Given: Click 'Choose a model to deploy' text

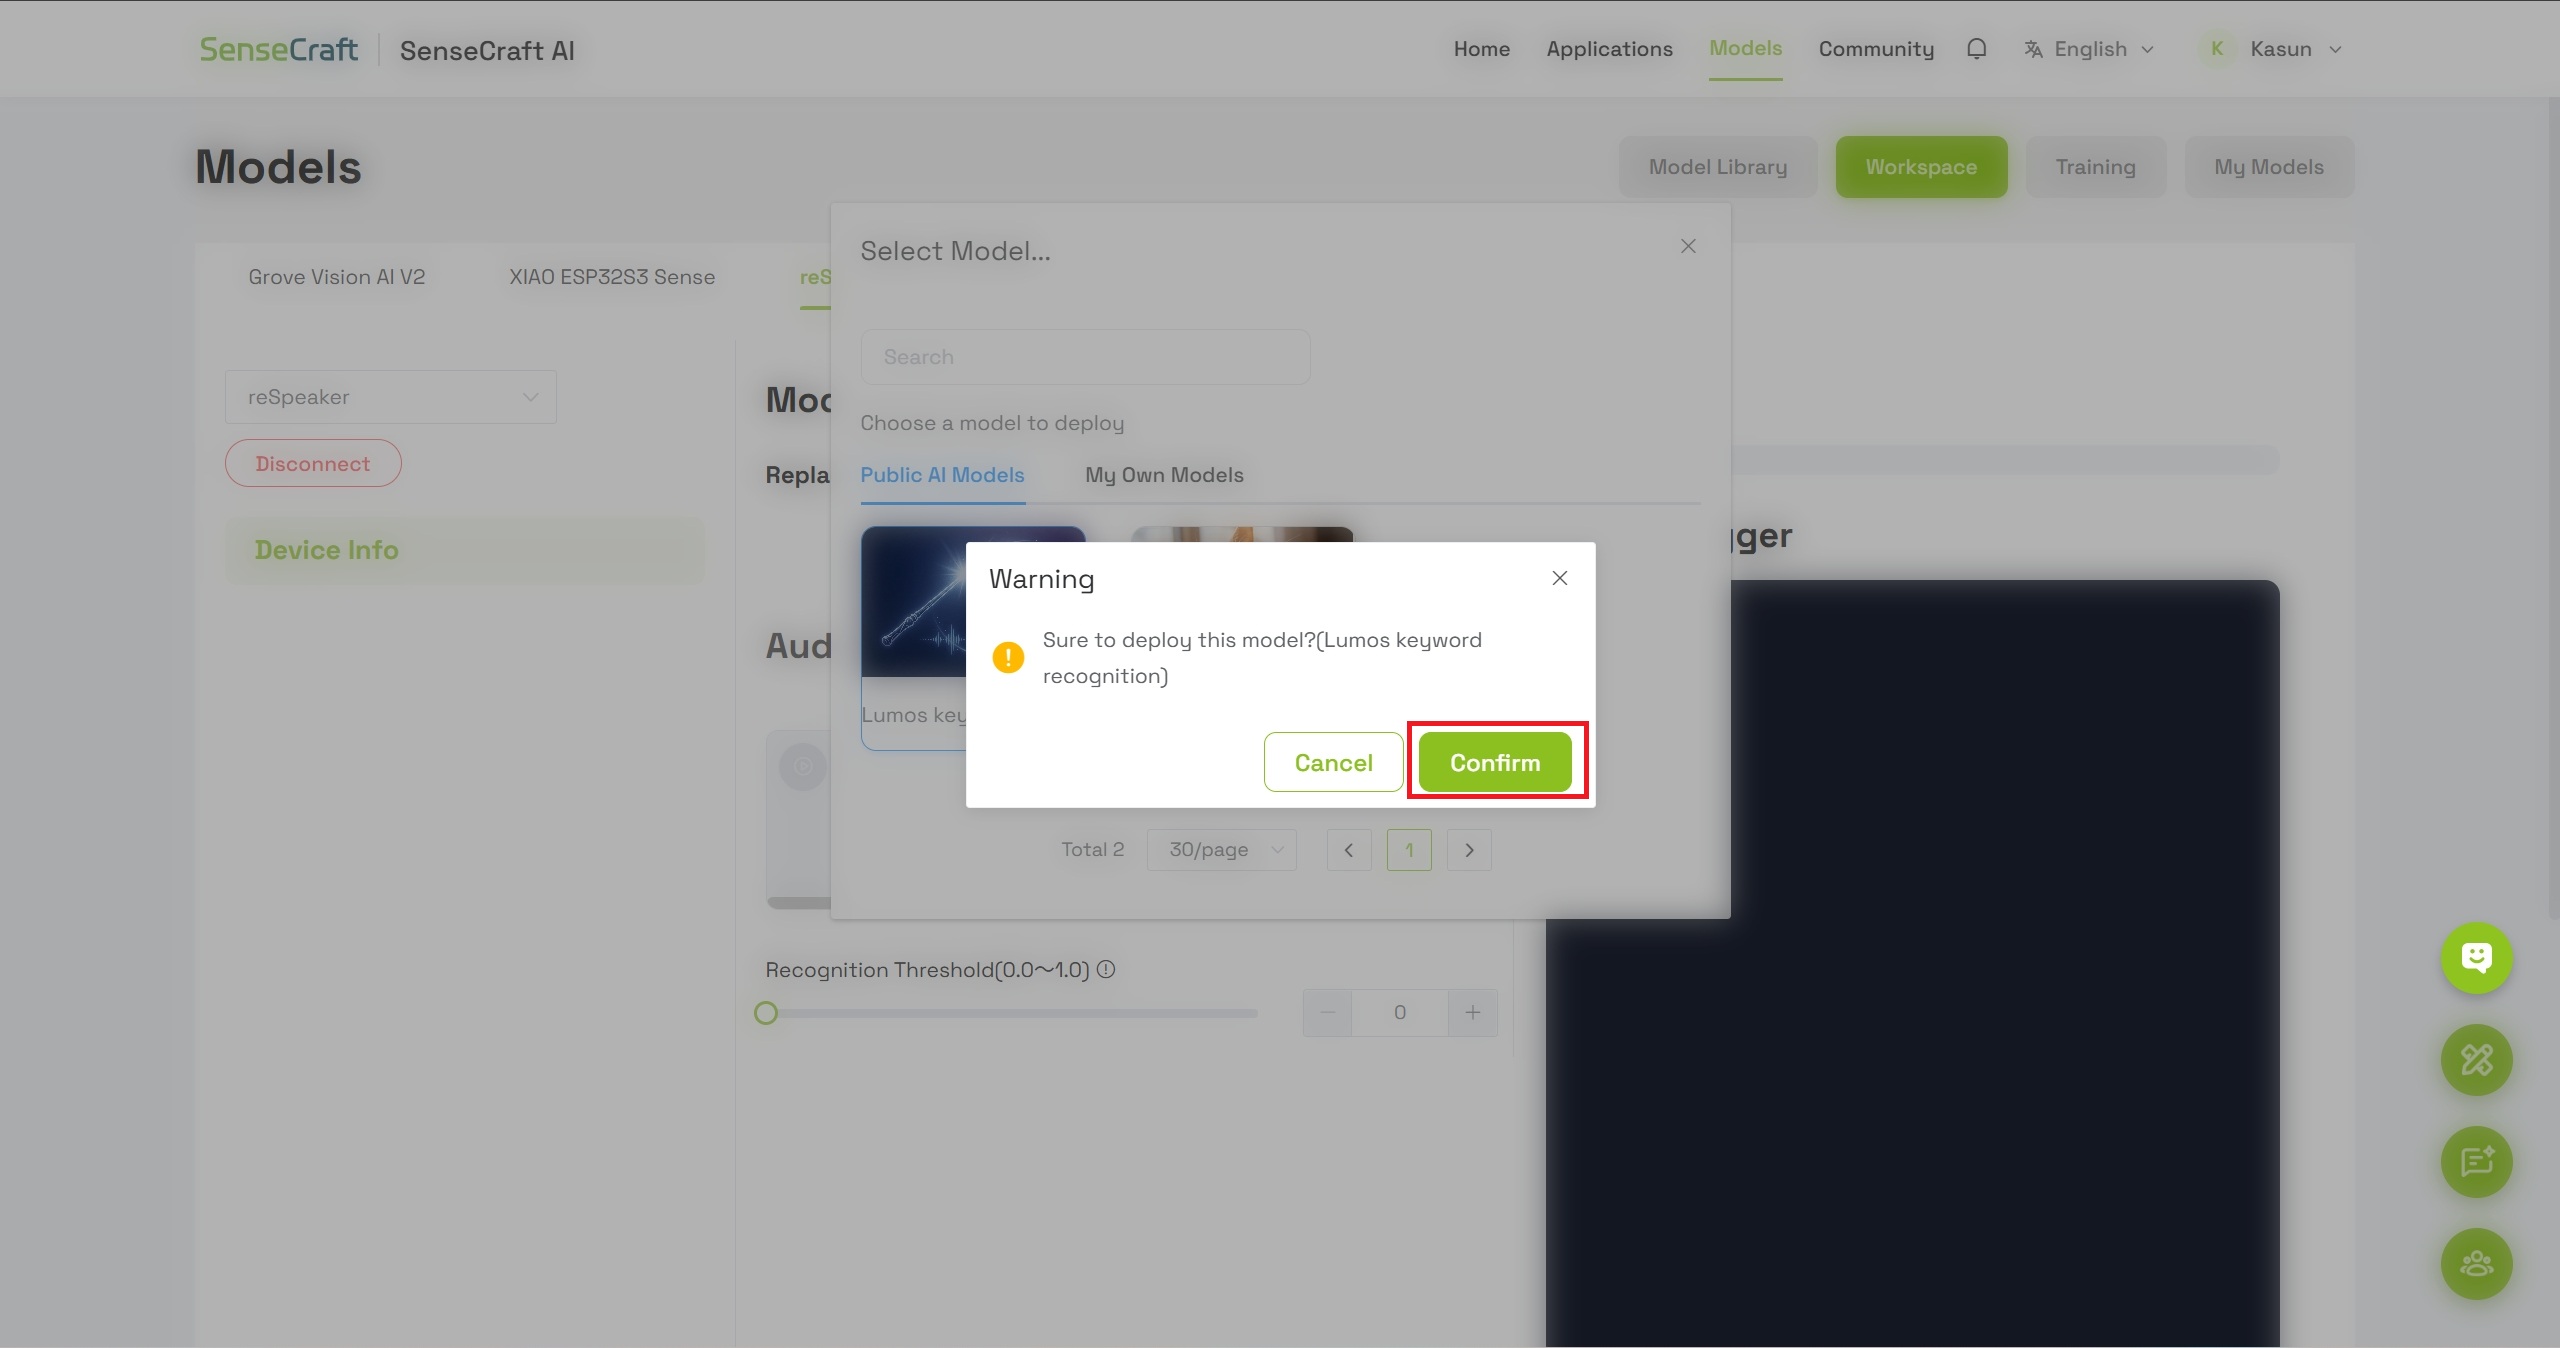Looking at the screenshot, I should click(x=992, y=423).
